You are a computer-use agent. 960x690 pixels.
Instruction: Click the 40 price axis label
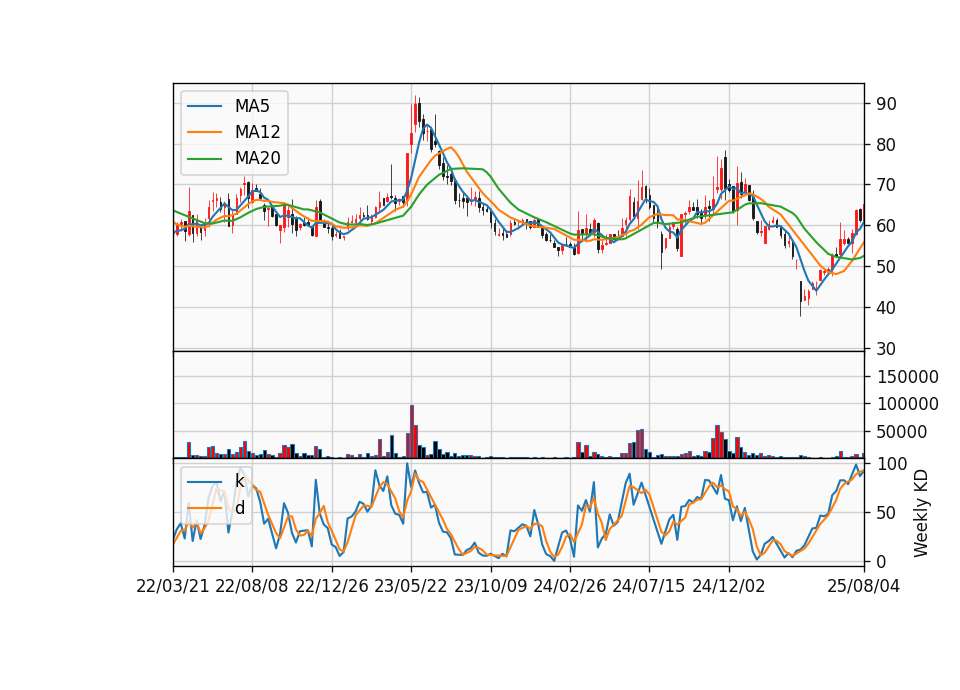click(887, 308)
